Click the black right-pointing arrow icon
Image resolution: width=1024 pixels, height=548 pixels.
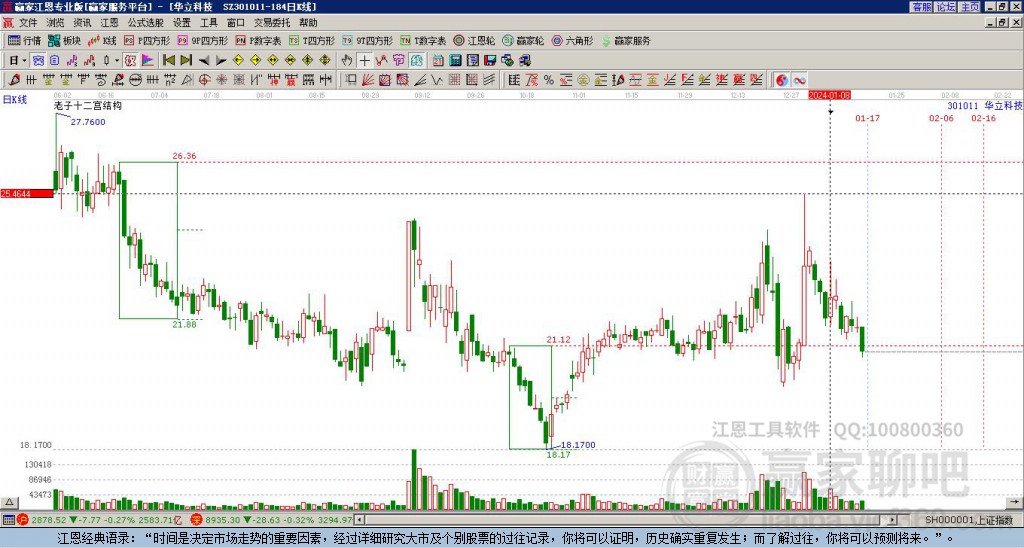(x=221, y=61)
